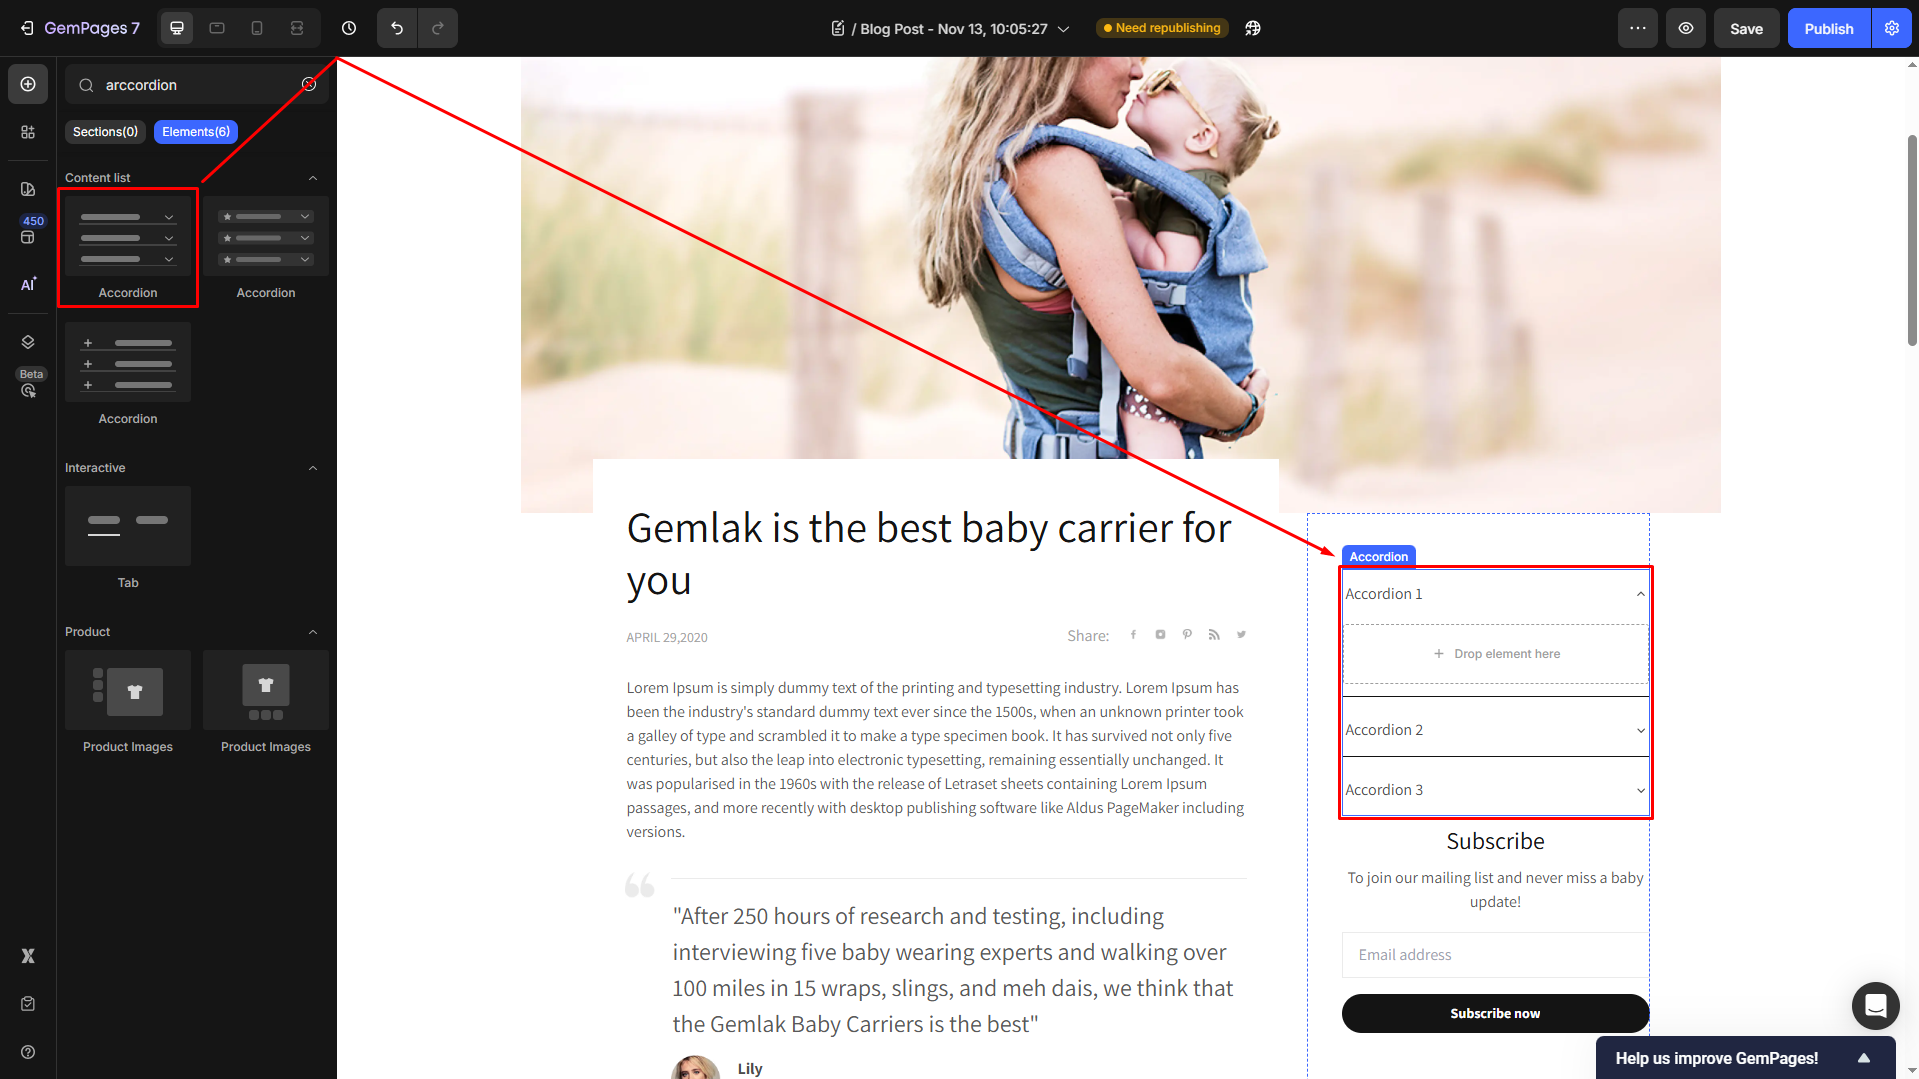1919x1079 pixels.
Task: Switch to desktop device view
Action: pyautogui.click(x=177, y=28)
